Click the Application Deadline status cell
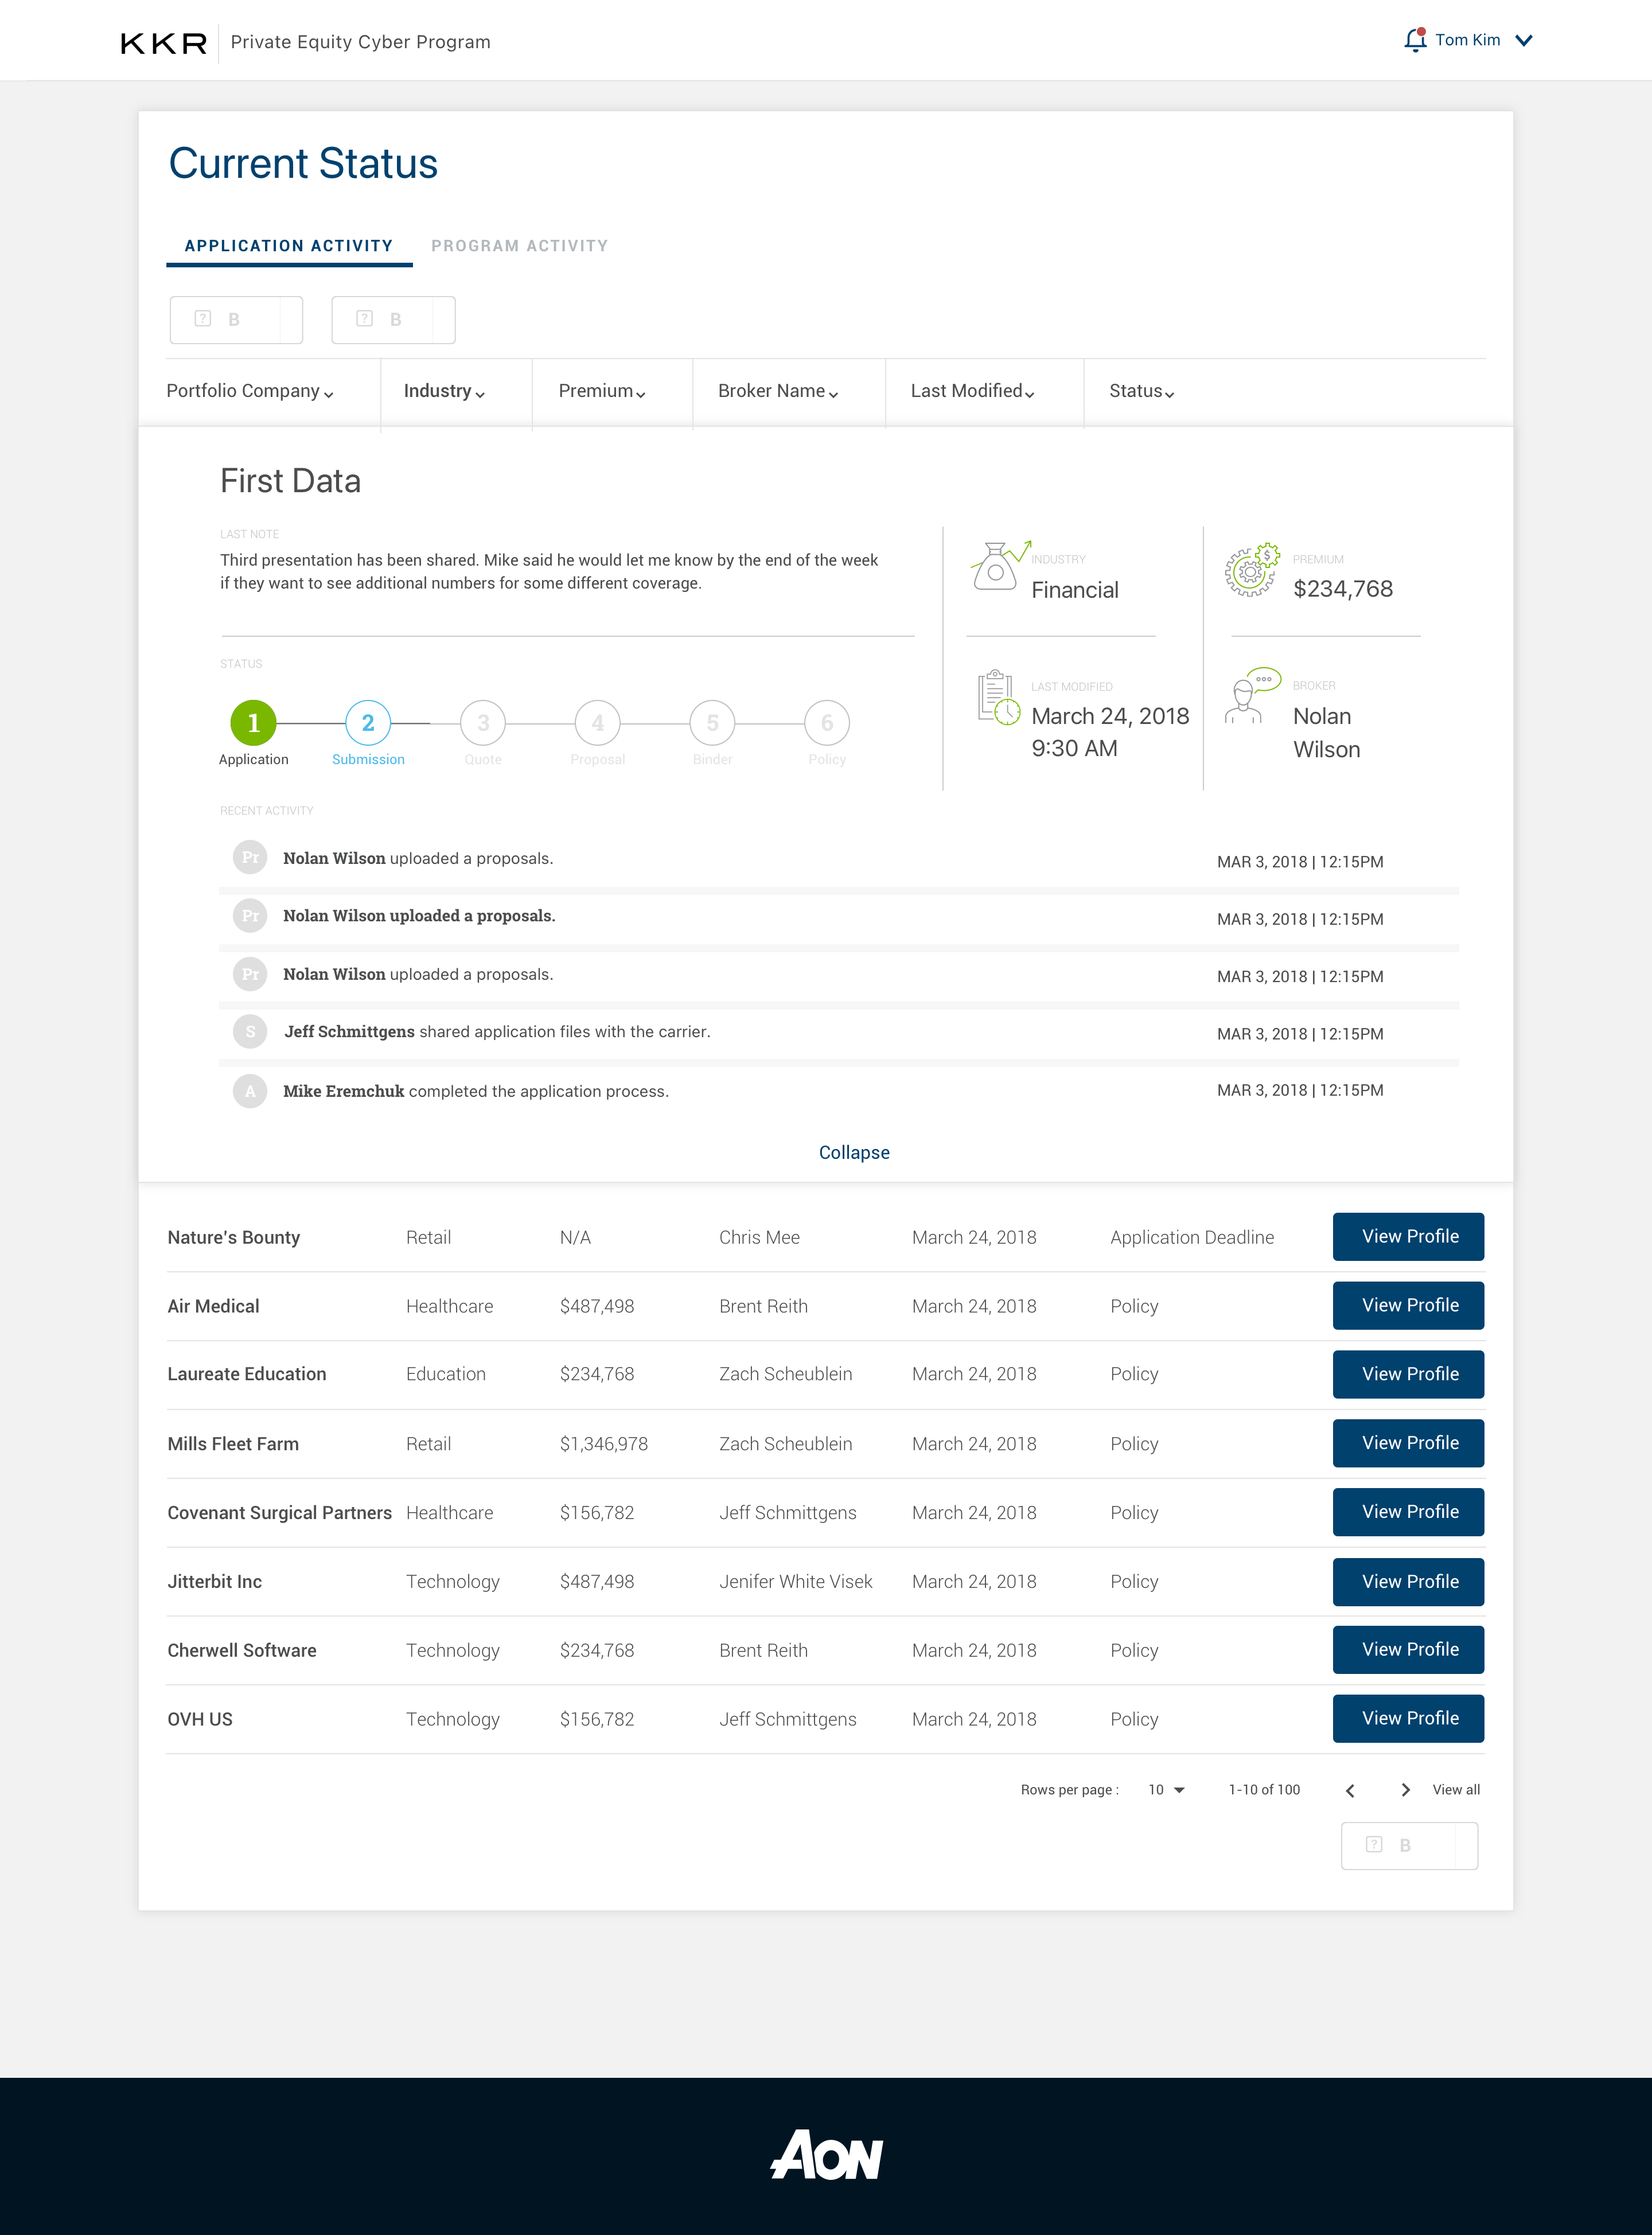 [x=1192, y=1238]
